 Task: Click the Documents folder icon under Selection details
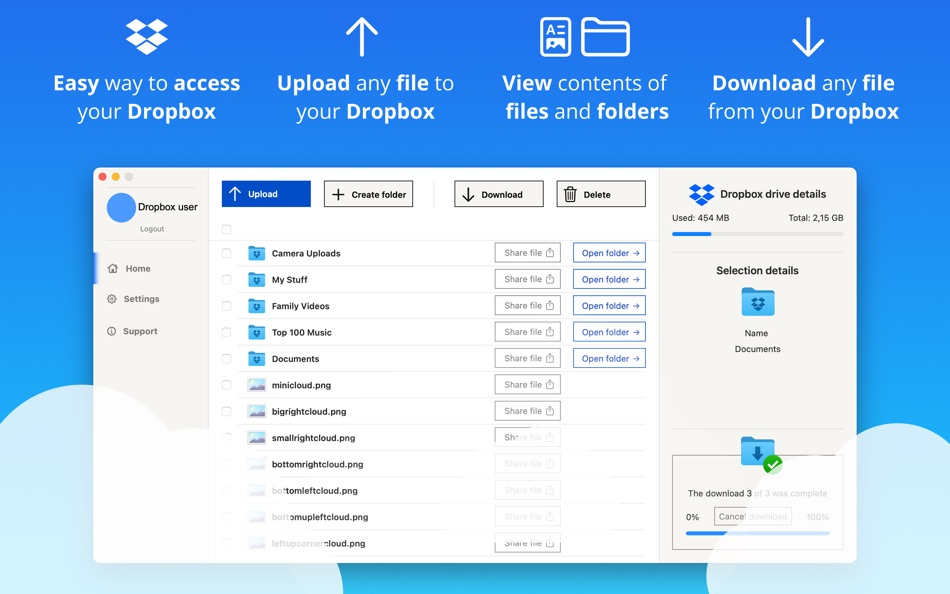(x=758, y=302)
